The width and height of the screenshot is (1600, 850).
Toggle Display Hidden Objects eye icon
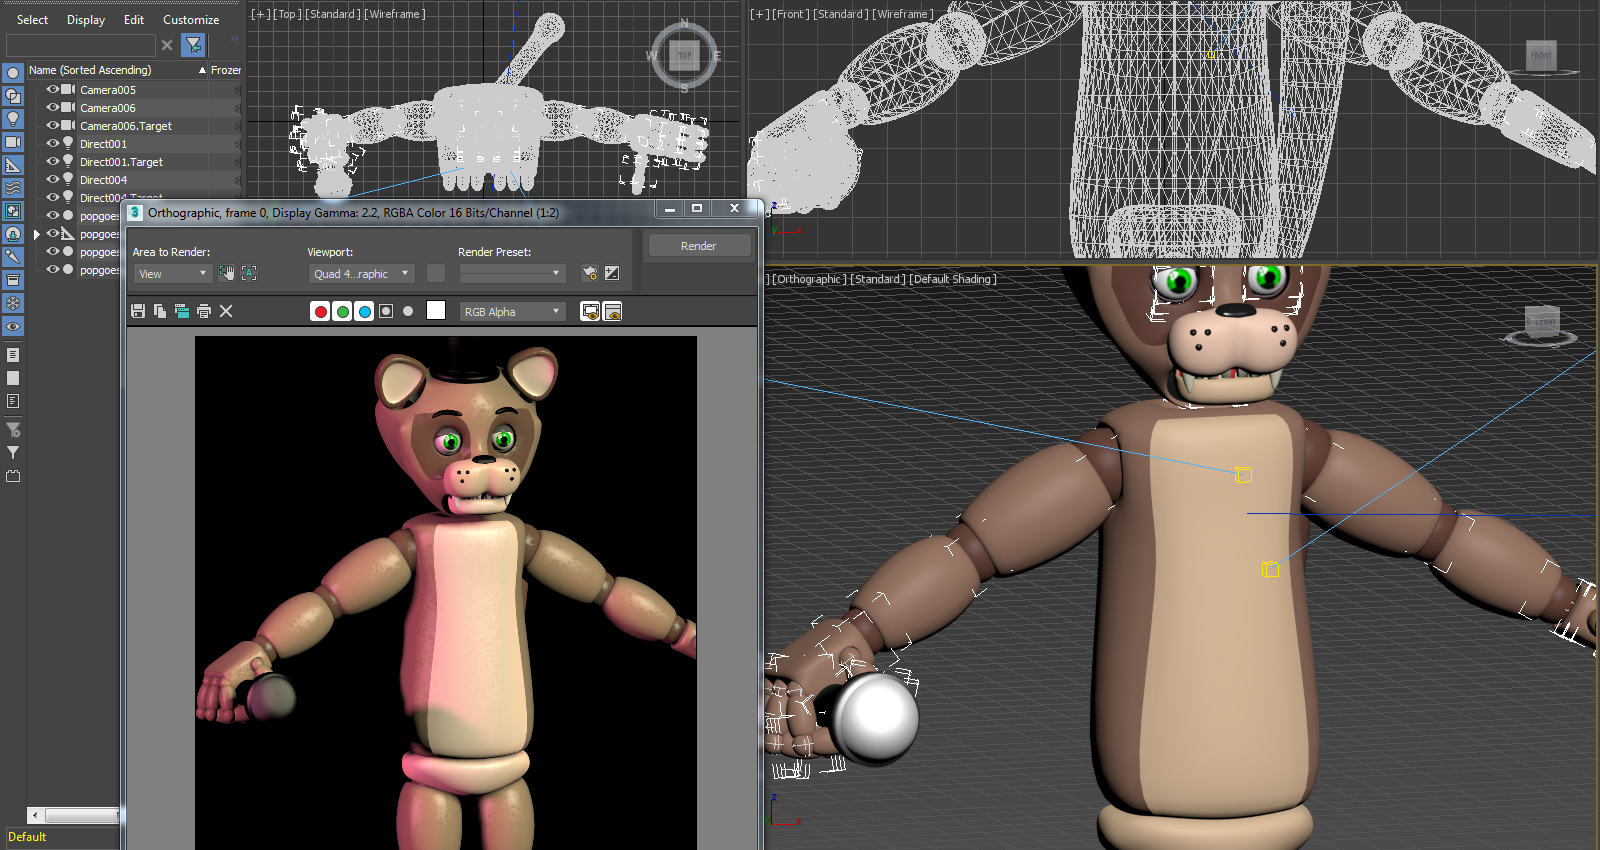pyautogui.click(x=13, y=327)
